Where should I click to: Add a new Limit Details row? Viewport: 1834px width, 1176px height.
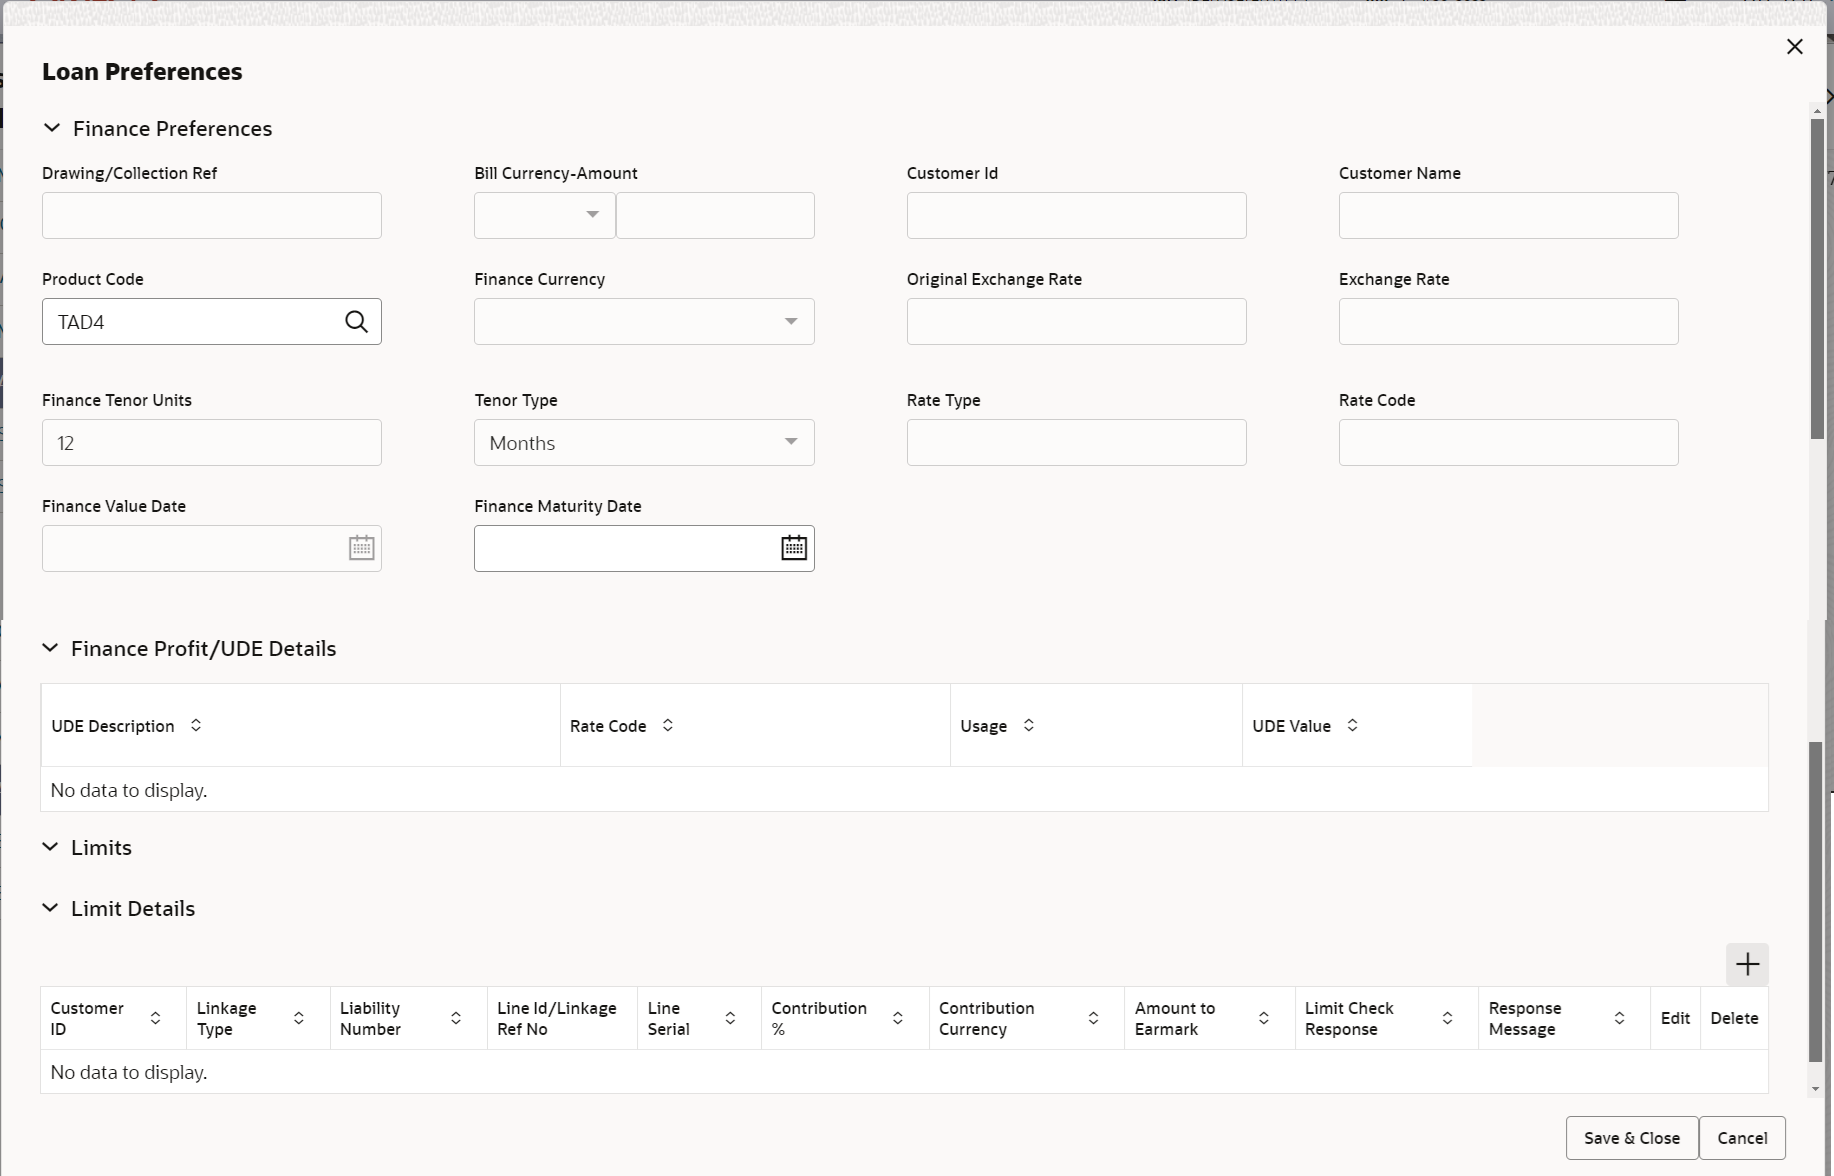click(1747, 964)
